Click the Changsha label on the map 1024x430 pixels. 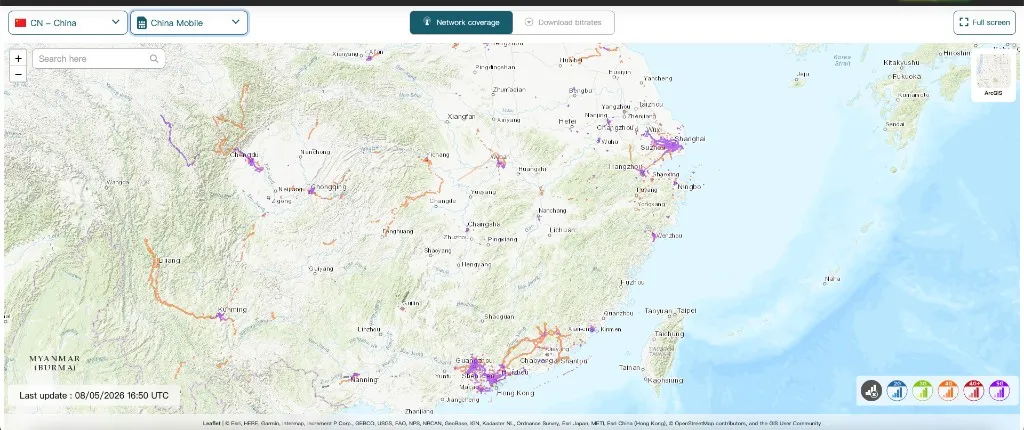coord(484,224)
